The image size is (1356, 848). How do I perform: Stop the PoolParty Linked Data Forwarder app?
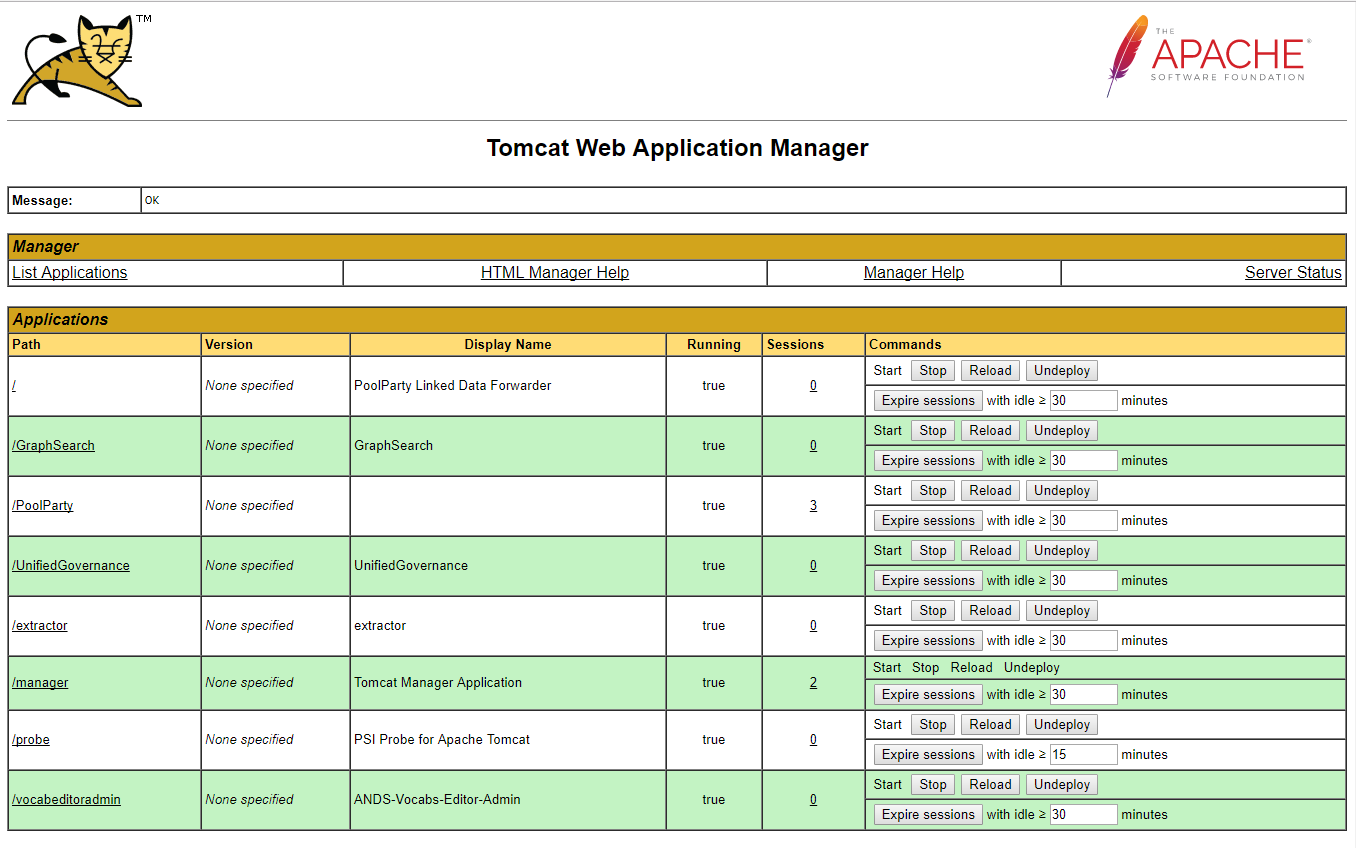(x=933, y=370)
